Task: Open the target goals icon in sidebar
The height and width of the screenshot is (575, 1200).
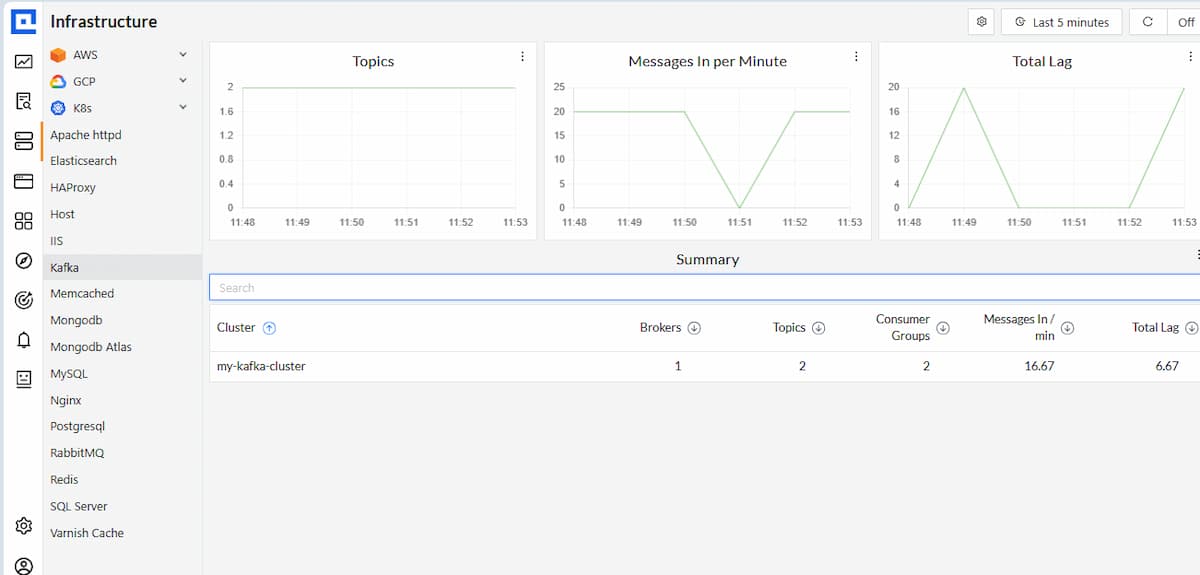Action: point(23,300)
